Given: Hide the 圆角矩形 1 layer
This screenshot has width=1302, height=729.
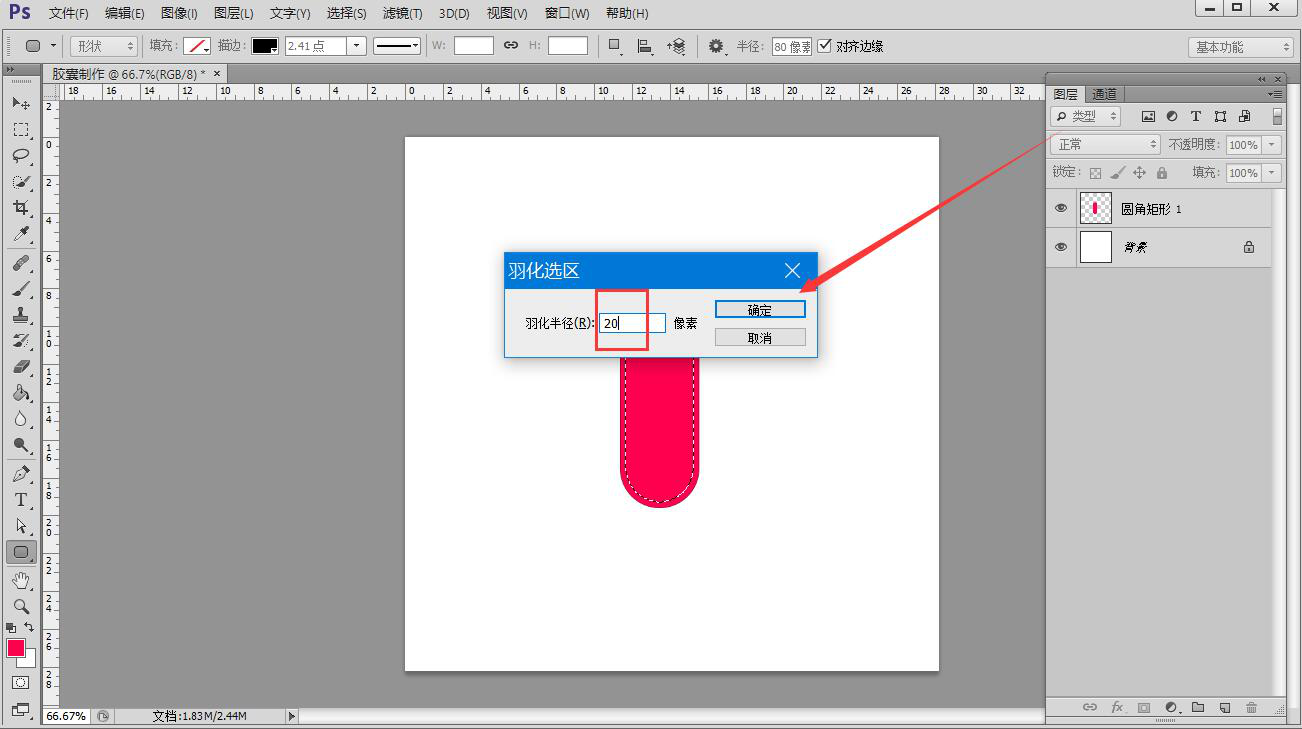Looking at the screenshot, I should 1061,209.
